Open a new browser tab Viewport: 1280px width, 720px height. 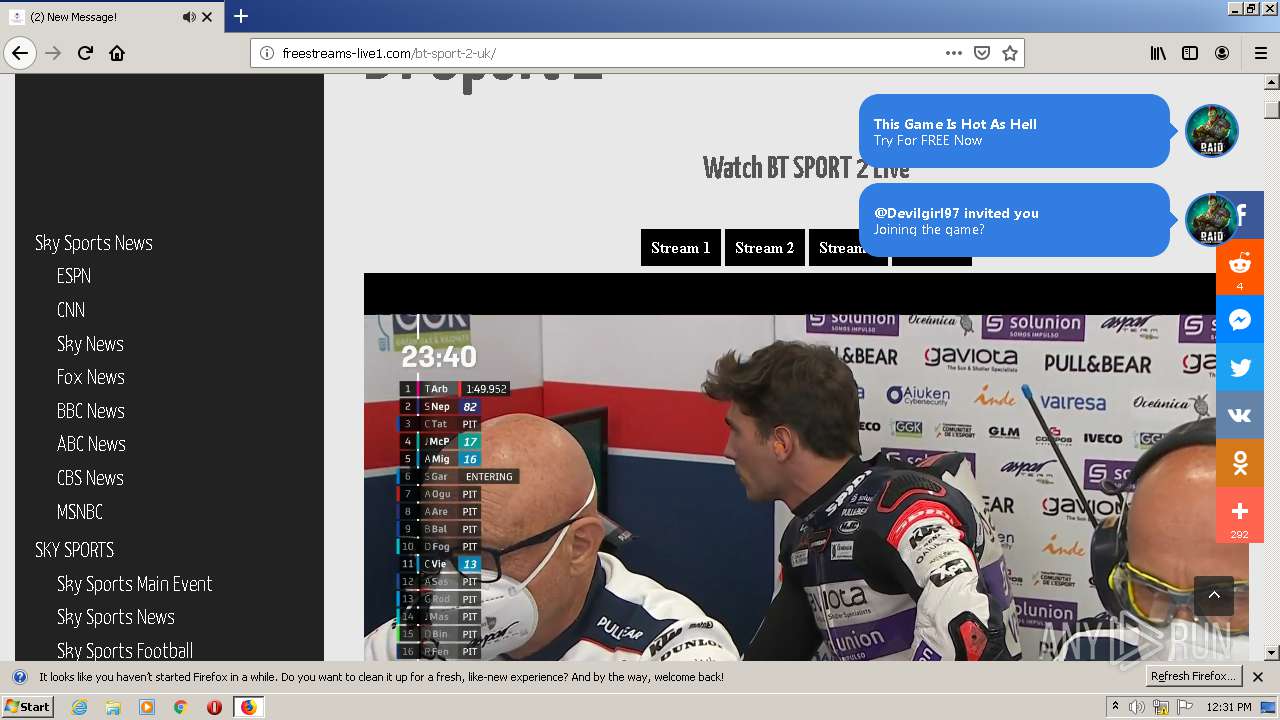pyautogui.click(x=241, y=16)
